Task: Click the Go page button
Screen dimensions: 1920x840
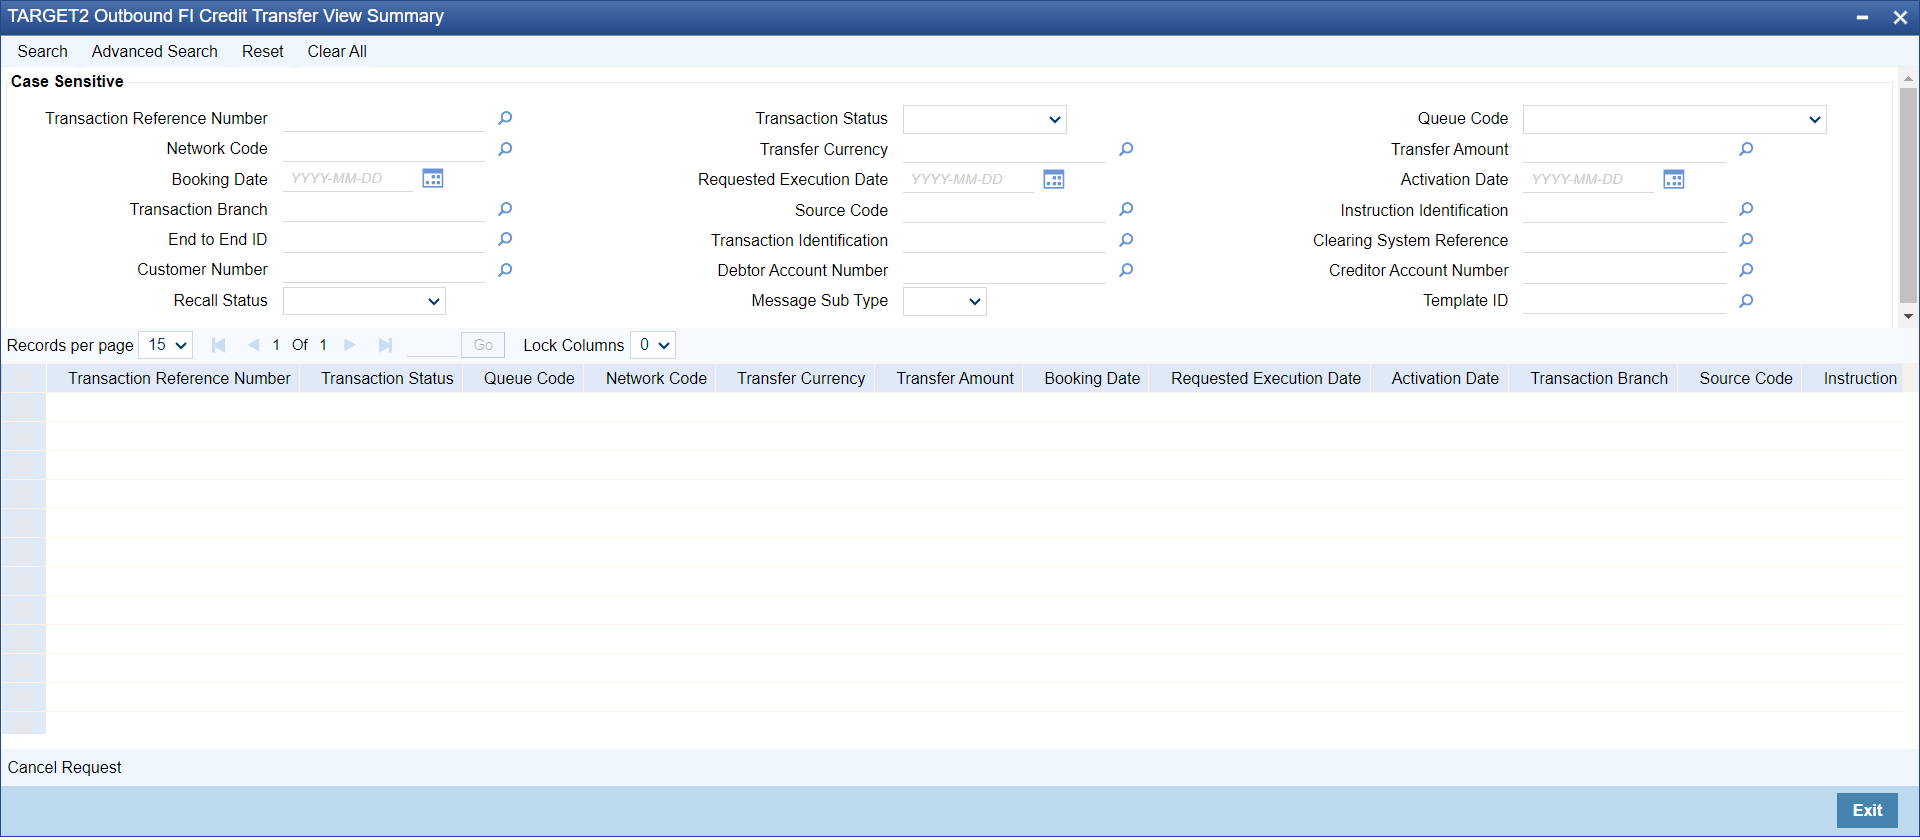Action: [483, 345]
